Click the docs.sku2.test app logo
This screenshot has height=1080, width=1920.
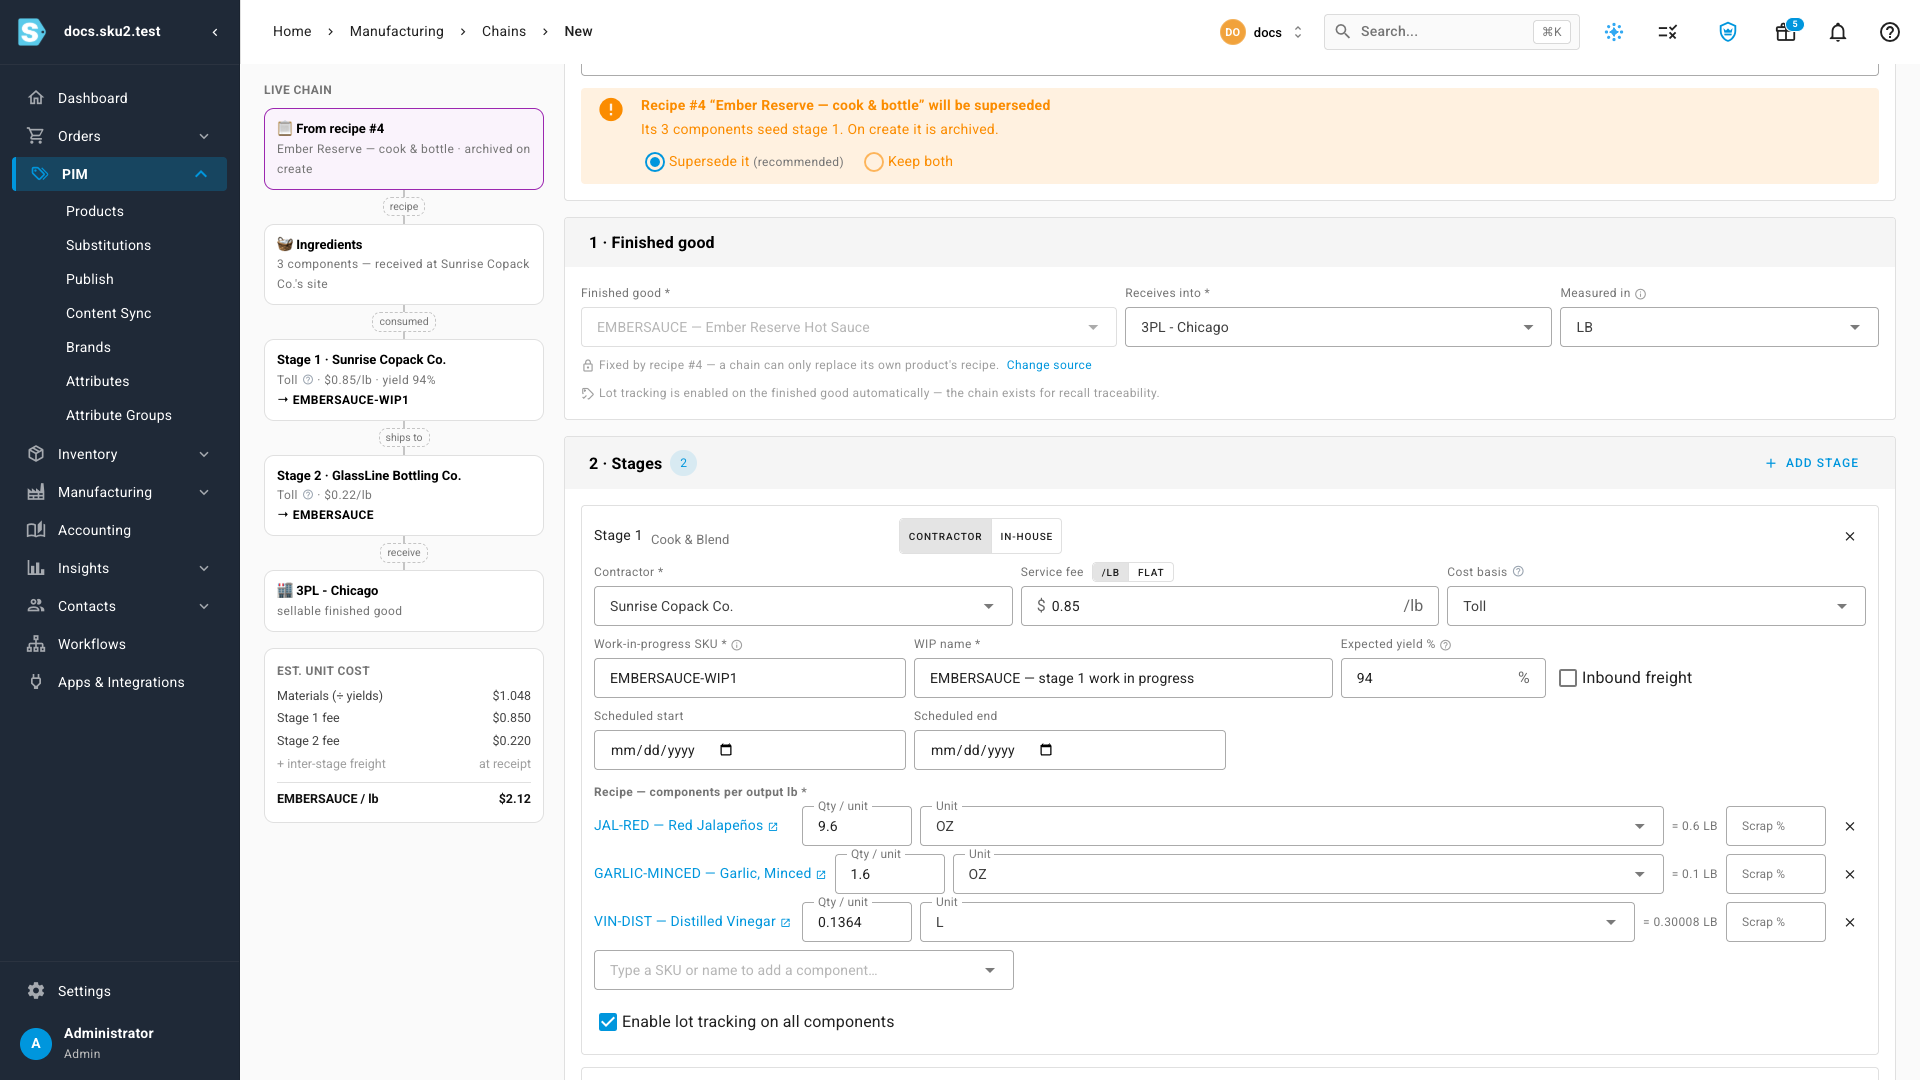click(32, 32)
